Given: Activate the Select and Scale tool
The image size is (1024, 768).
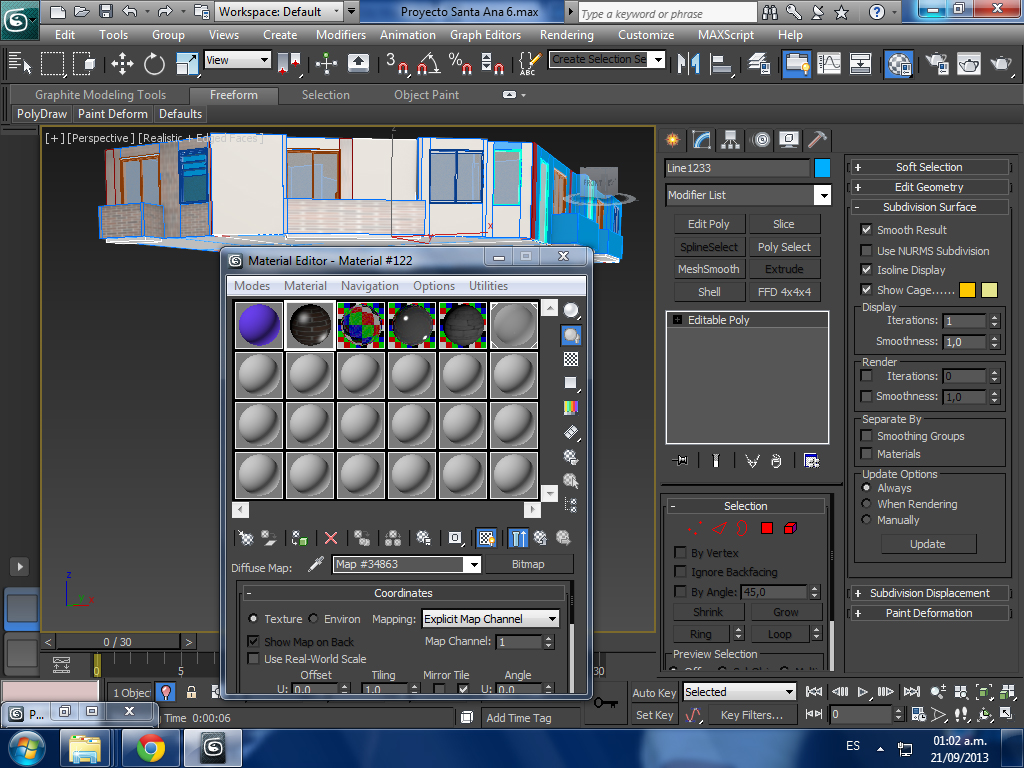Looking at the screenshot, I should [187, 63].
